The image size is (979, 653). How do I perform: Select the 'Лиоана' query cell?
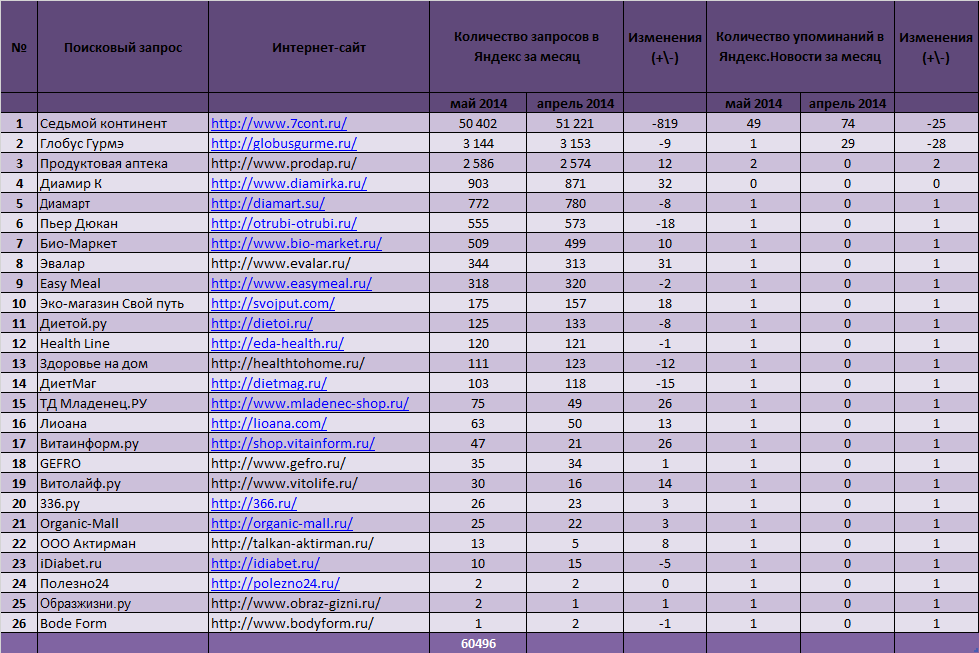coord(123,423)
